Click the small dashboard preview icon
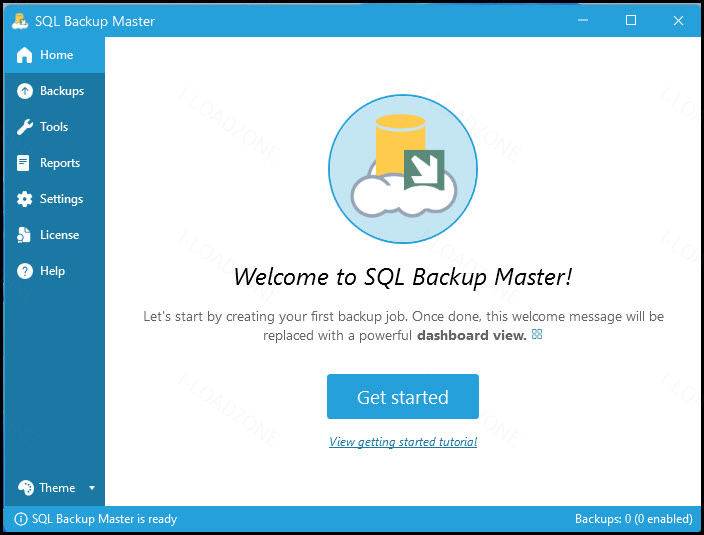Image resolution: width=704 pixels, height=535 pixels. 537,334
